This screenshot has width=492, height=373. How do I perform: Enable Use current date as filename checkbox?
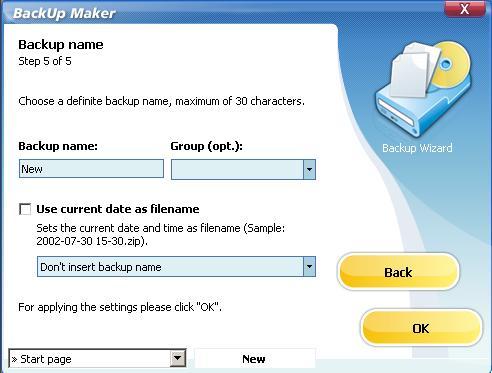(25, 209)
